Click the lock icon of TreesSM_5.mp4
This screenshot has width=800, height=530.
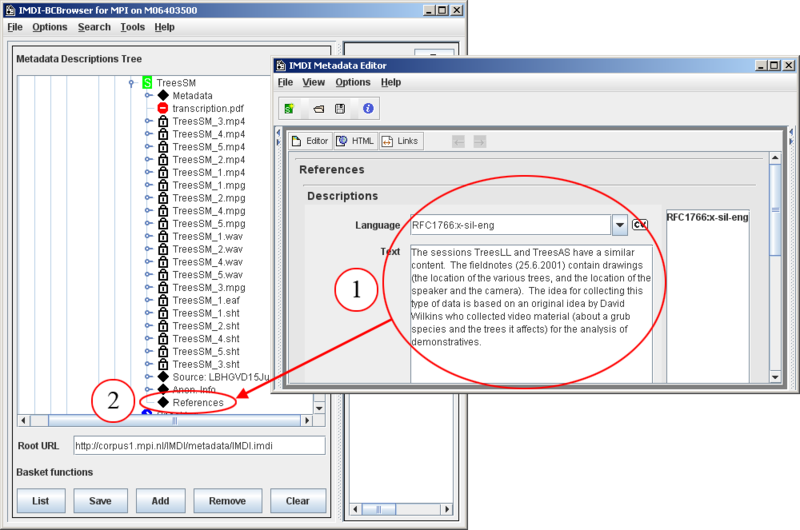(x=163, y=146)
